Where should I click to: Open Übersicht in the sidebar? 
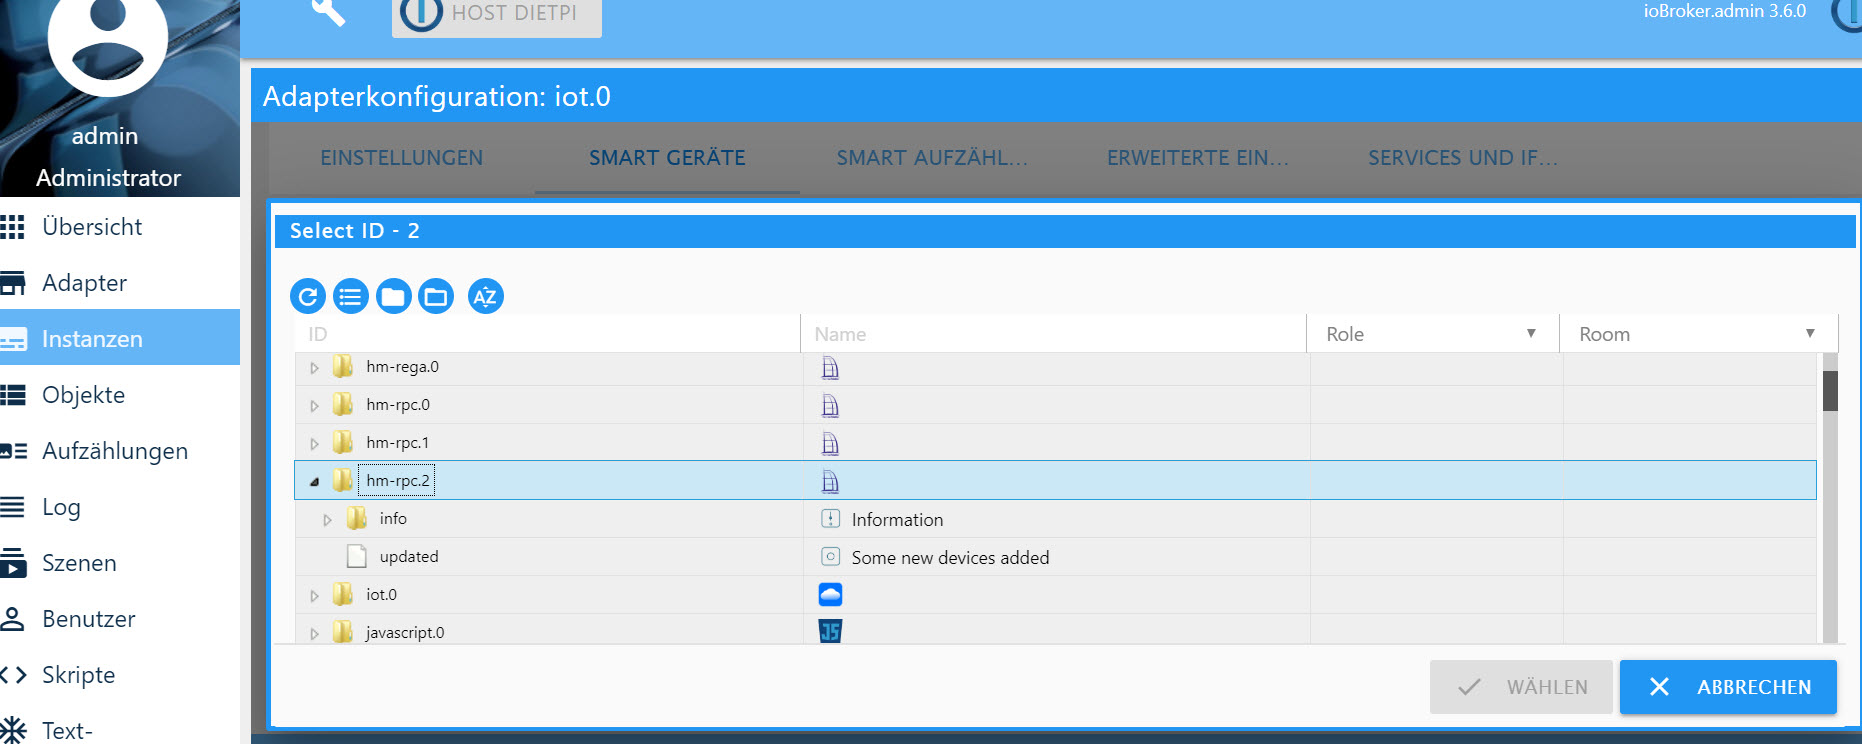pyautogui.click(x=120, y=227)
